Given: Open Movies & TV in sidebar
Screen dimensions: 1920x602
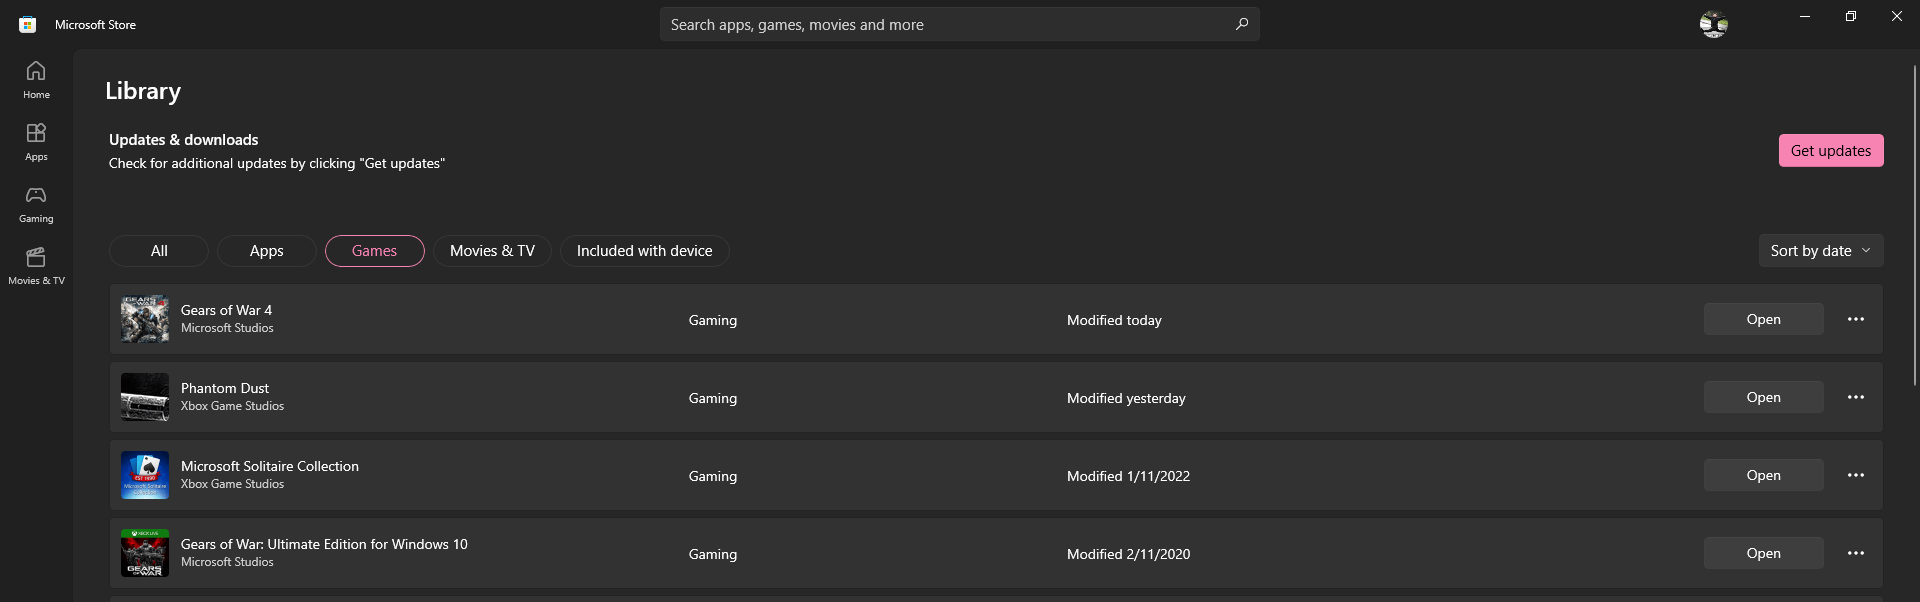Looking at the screenshot, I should 36,266.
